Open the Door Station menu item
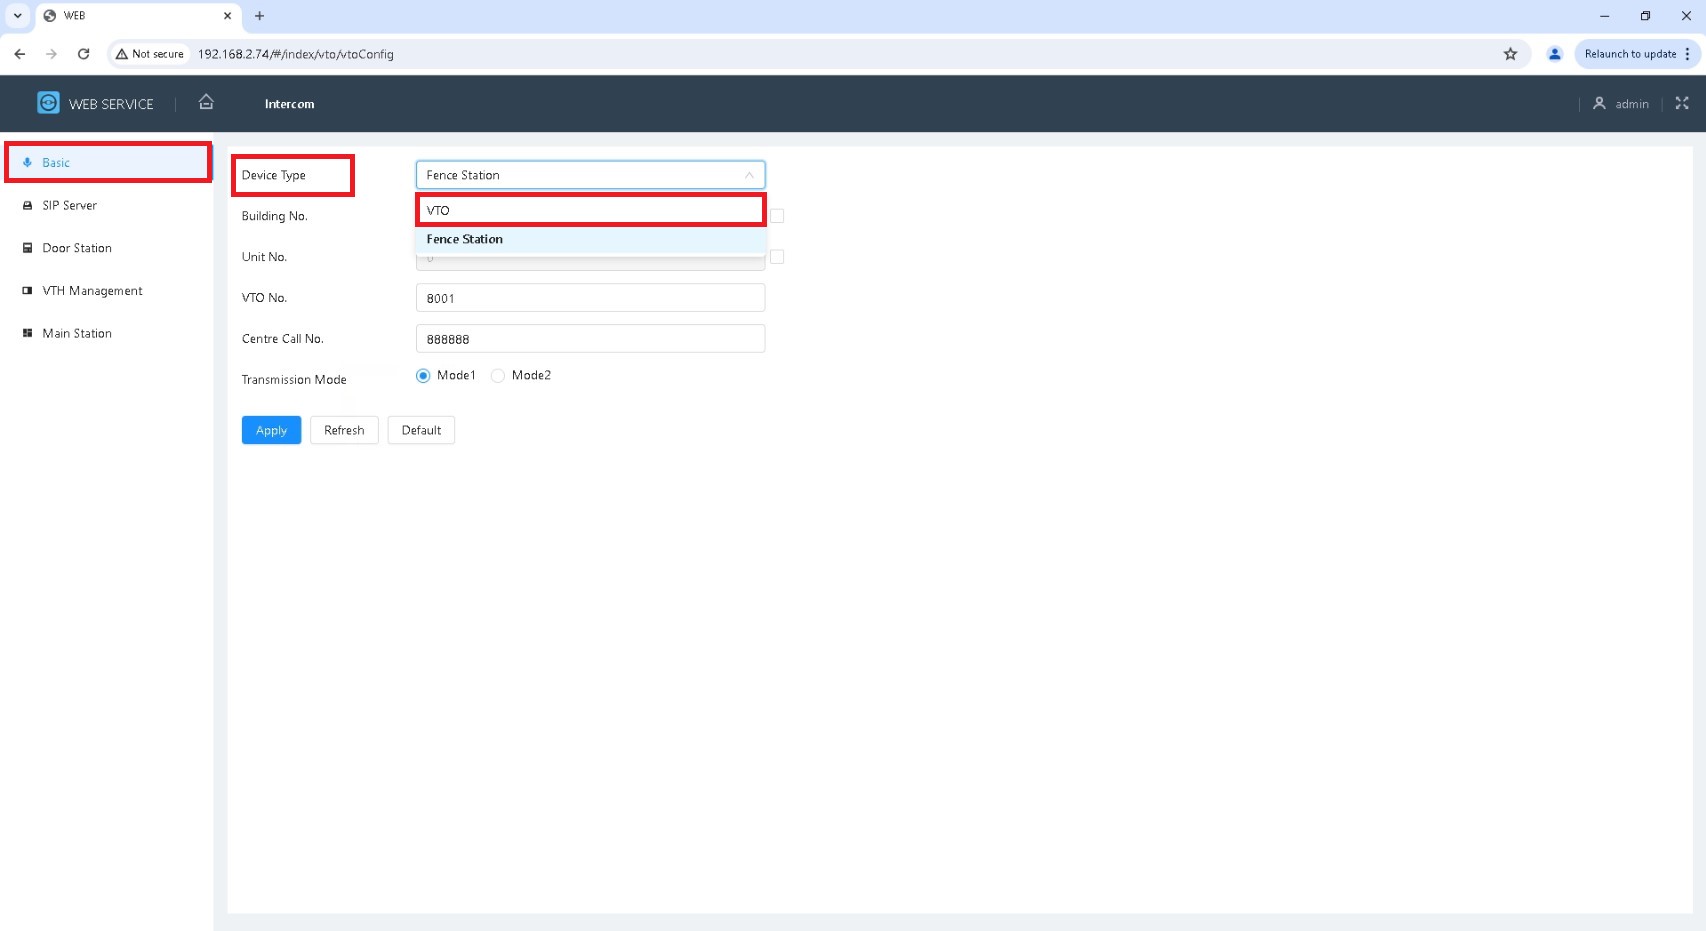 pos(107,248)
